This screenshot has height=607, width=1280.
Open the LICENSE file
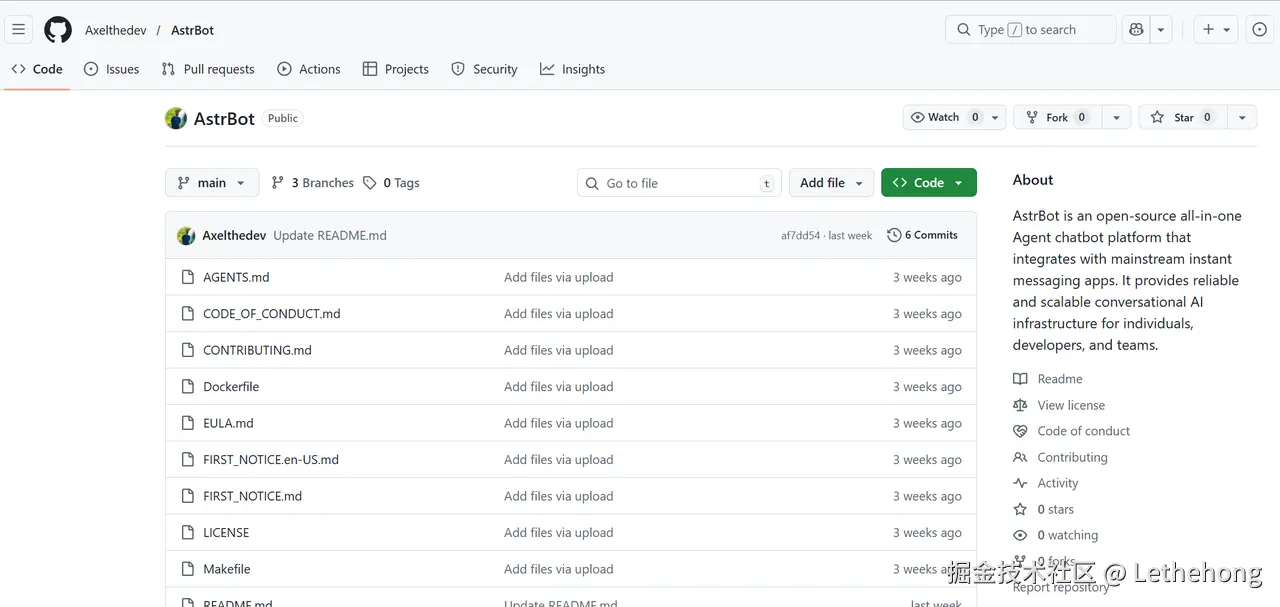[226, 533]
